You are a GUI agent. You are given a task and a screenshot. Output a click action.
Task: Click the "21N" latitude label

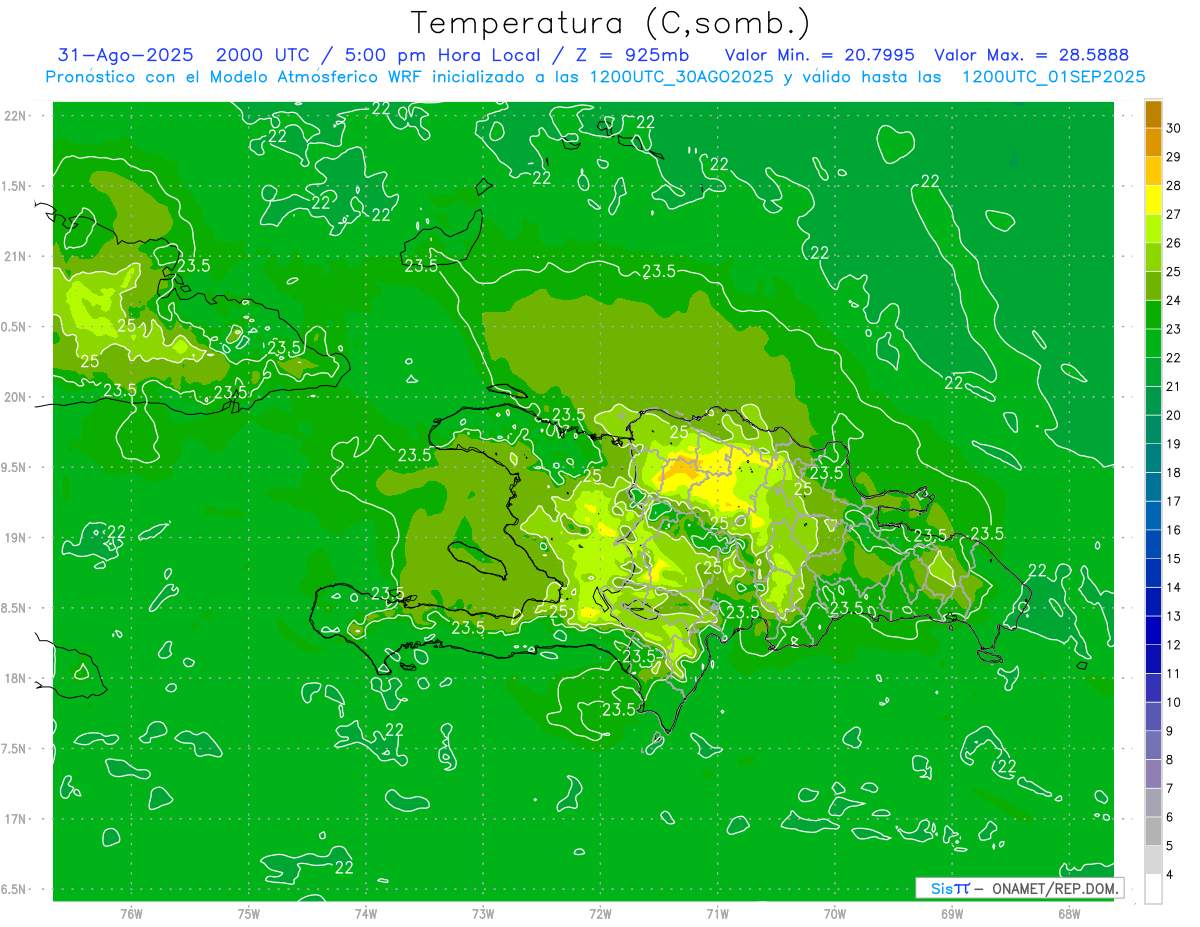15,256
